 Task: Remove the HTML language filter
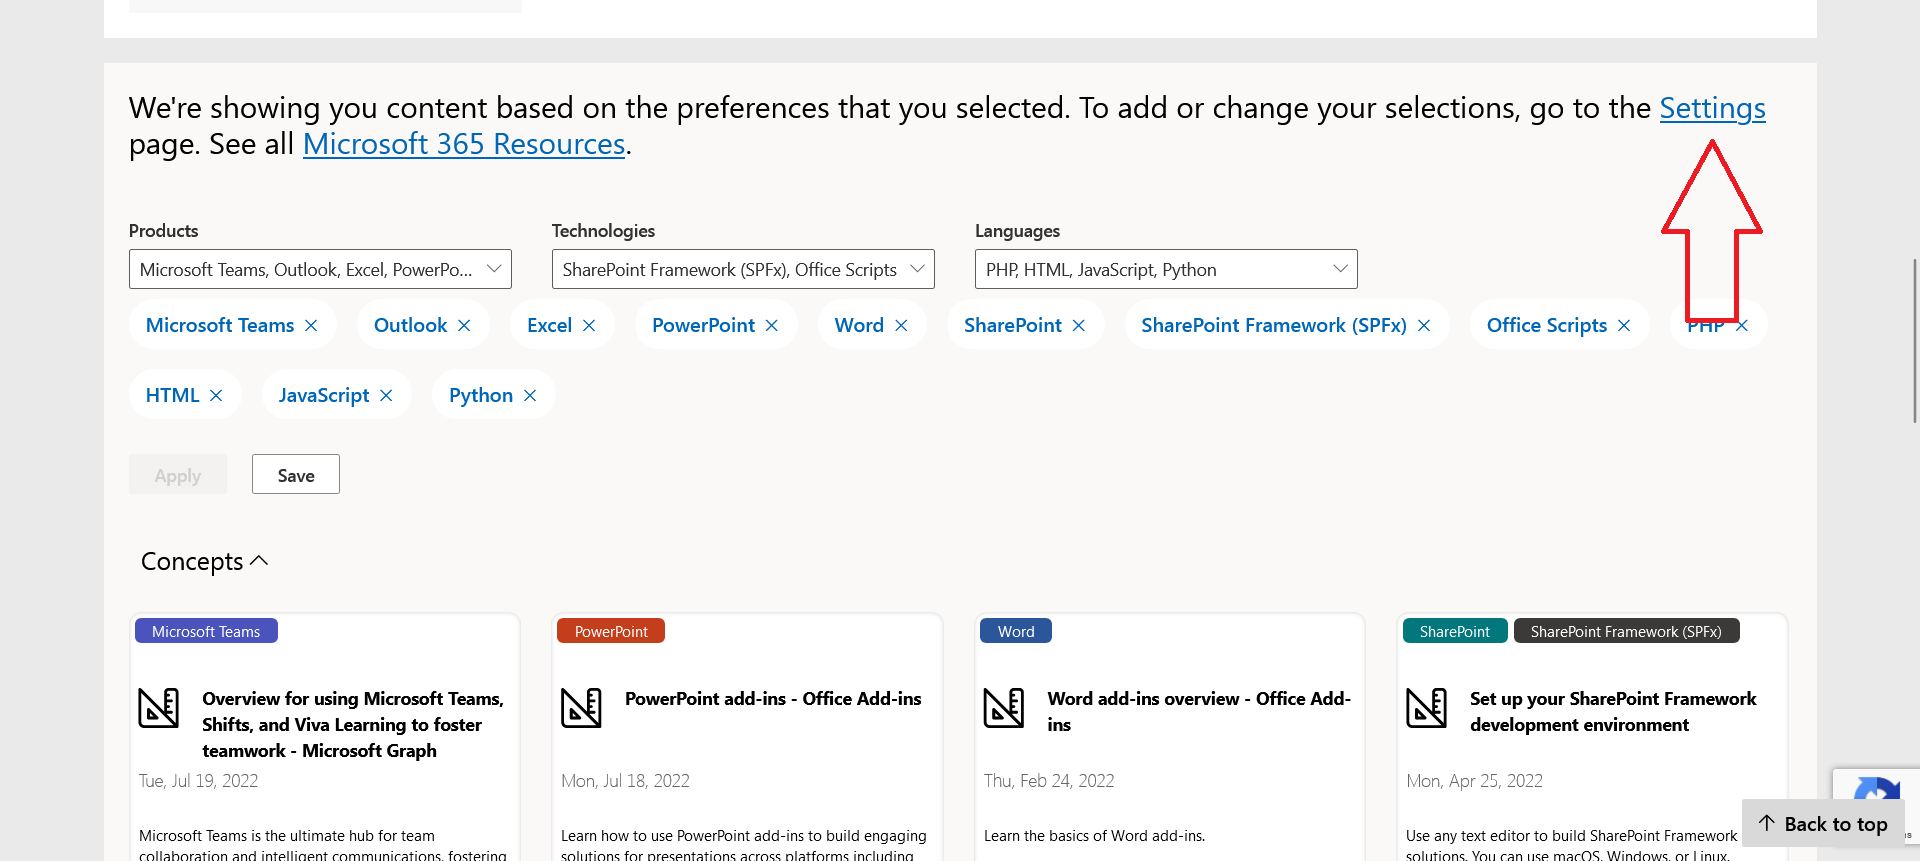(x=216, y=396)
